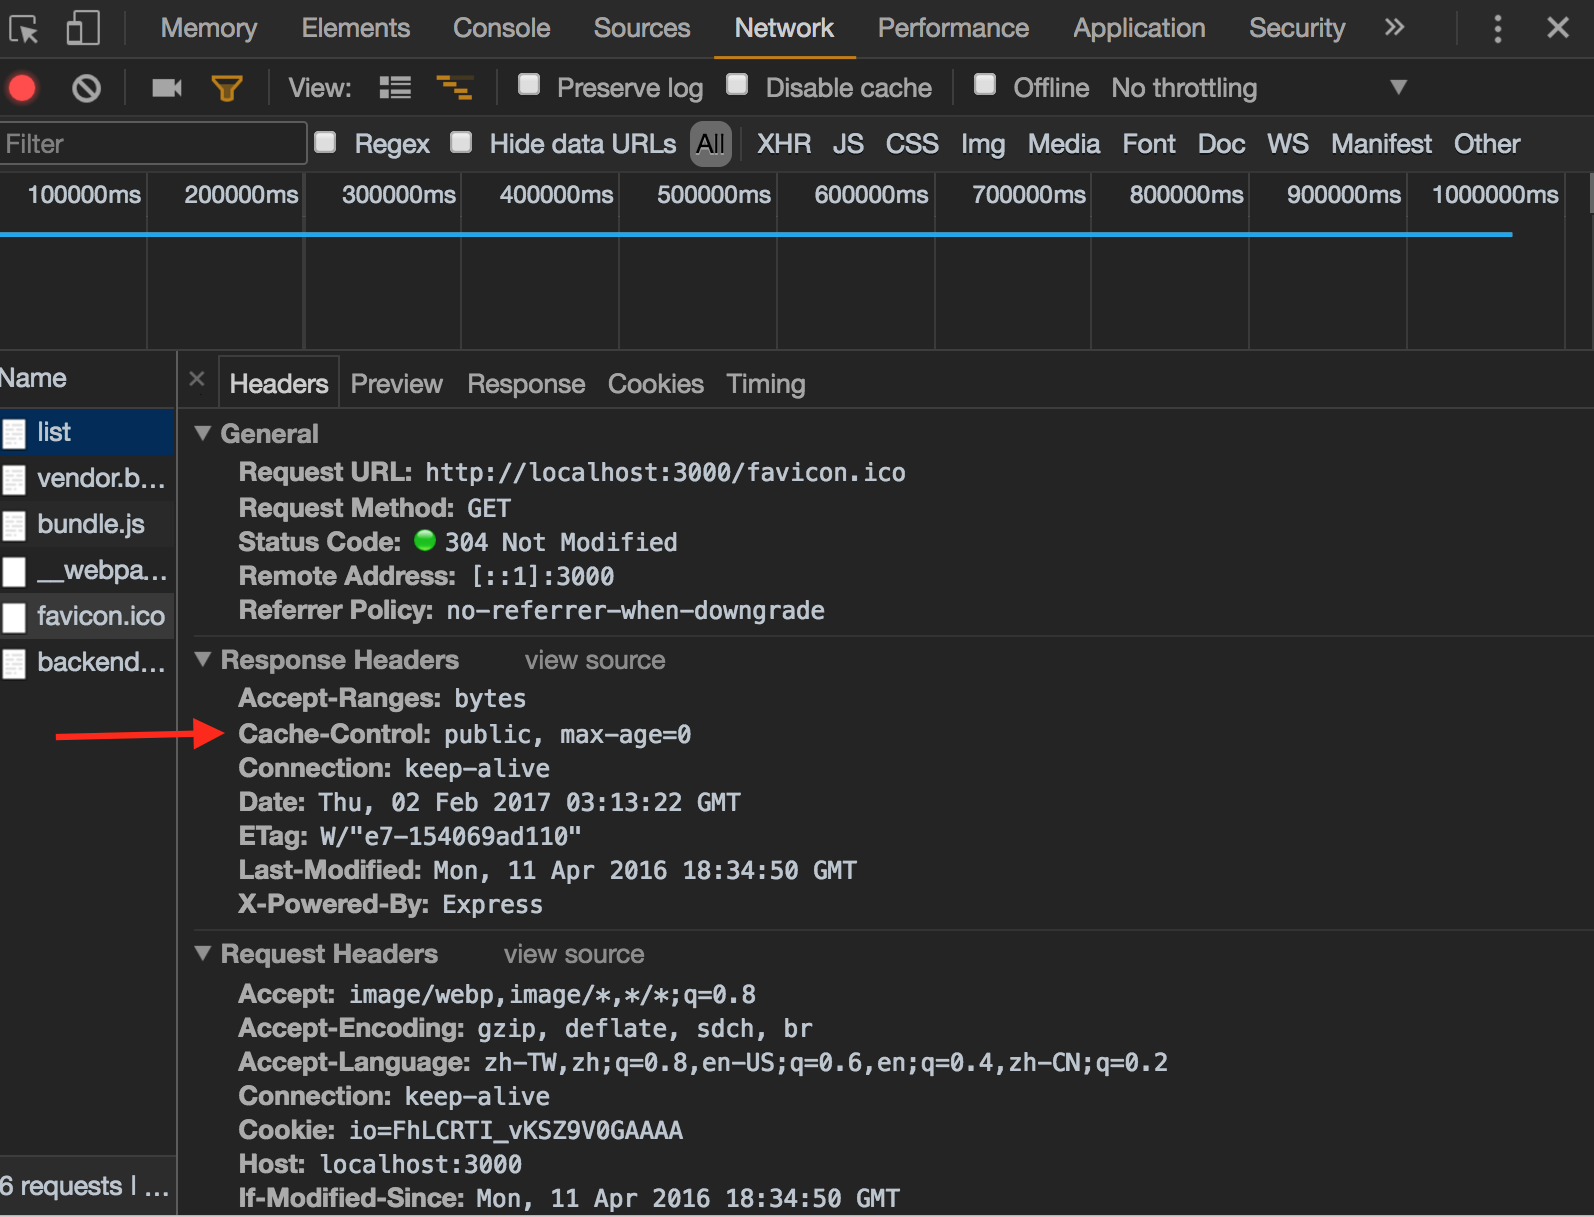Open the Console tab

click(x=502, y=28)
